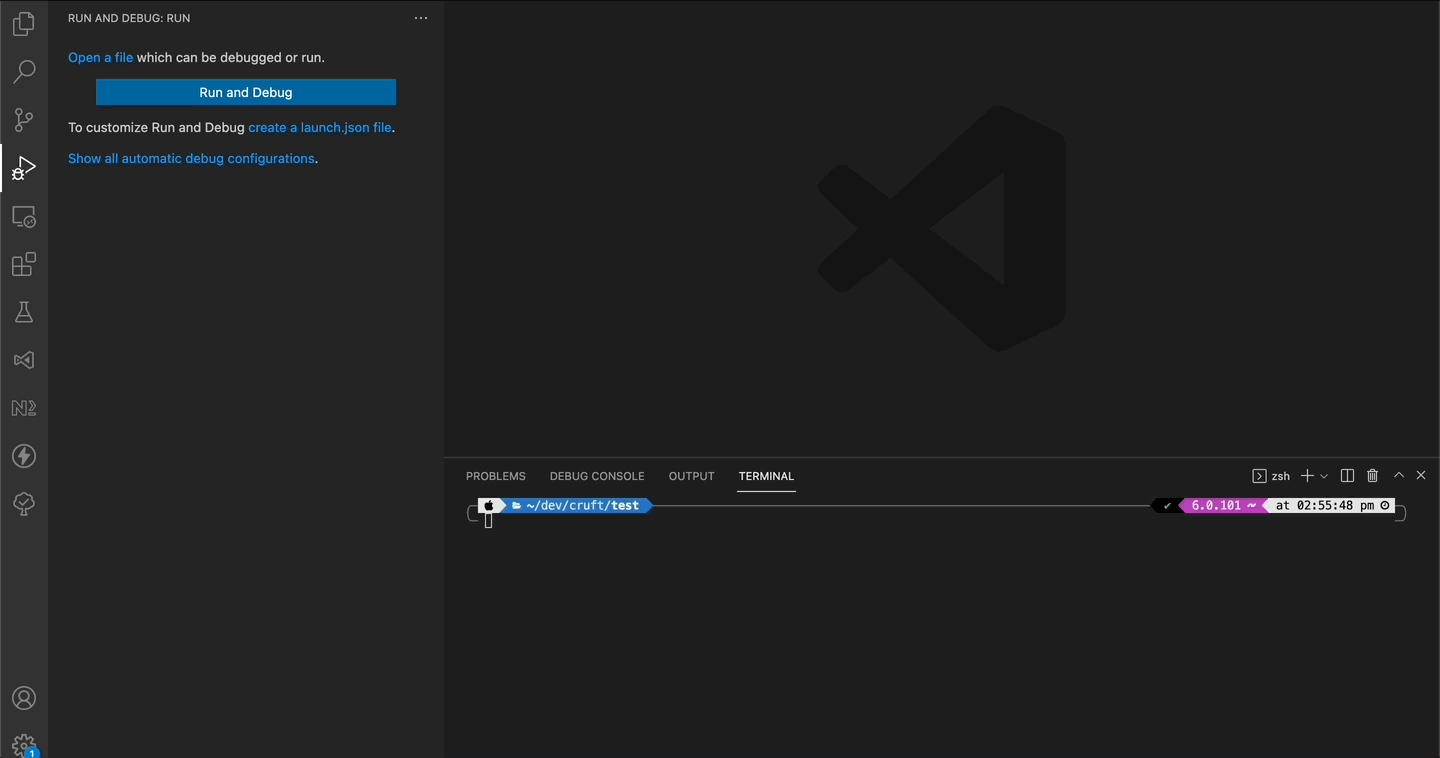Viewport: 1440px width, 758px height.
Task: Click 'create a launch.json file' link
Action: point(320,127)
